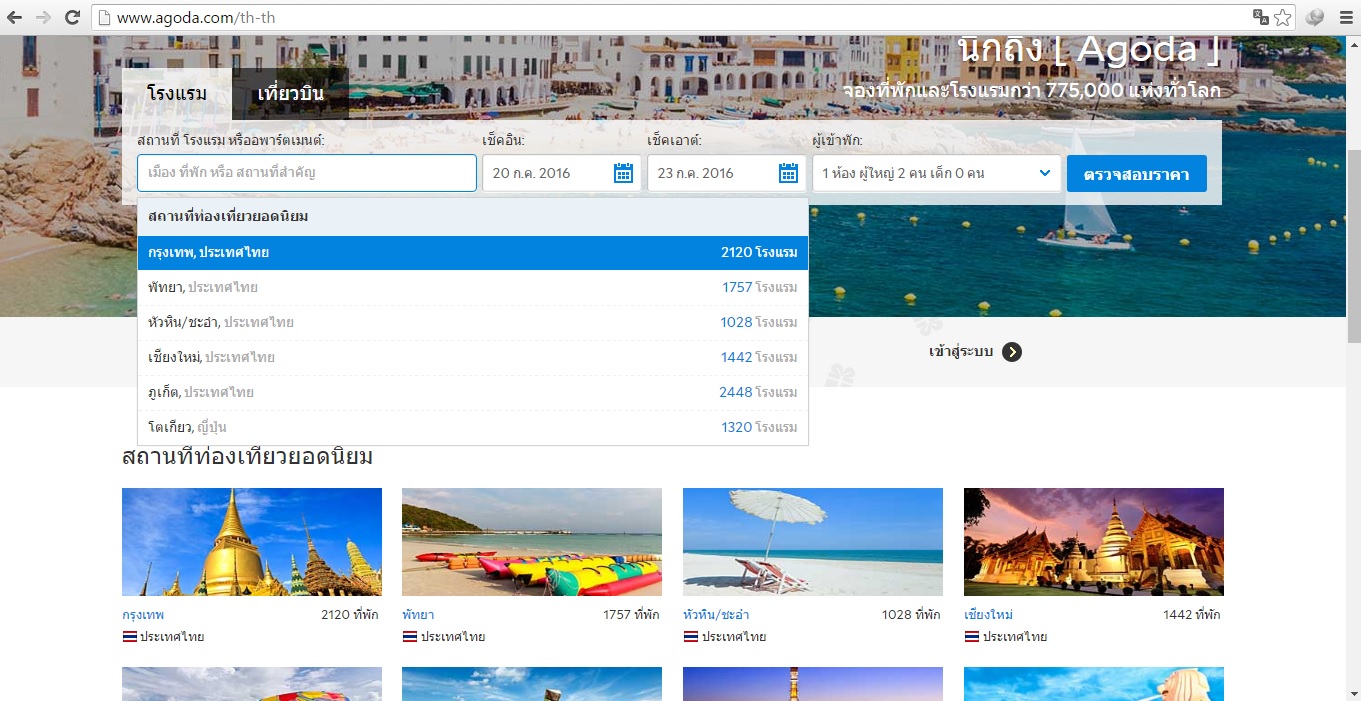Reload the page with refresh icon
The image size is (1361, 701).
(x=72, y=17)
